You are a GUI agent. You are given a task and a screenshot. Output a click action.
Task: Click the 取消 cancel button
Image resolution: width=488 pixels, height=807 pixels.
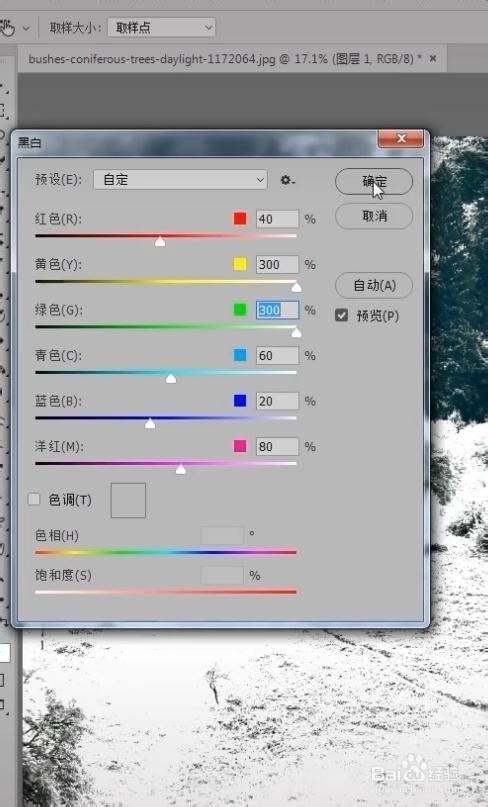[x=374, y=216]
